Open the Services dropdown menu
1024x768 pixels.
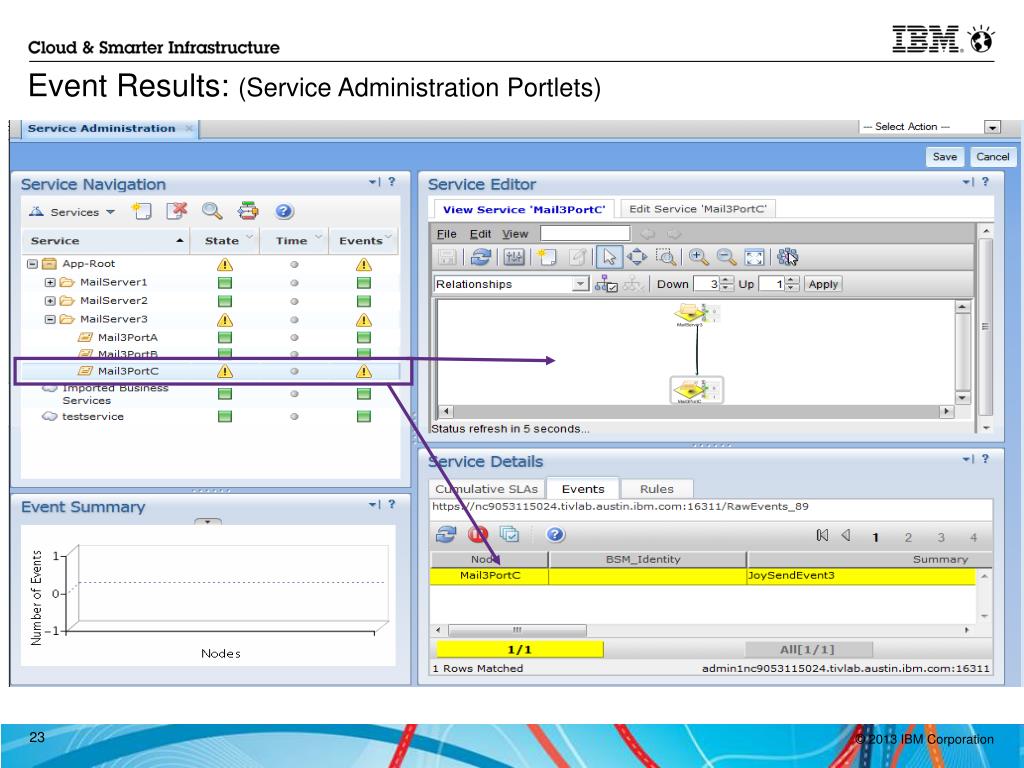click(x=72, y=212)
